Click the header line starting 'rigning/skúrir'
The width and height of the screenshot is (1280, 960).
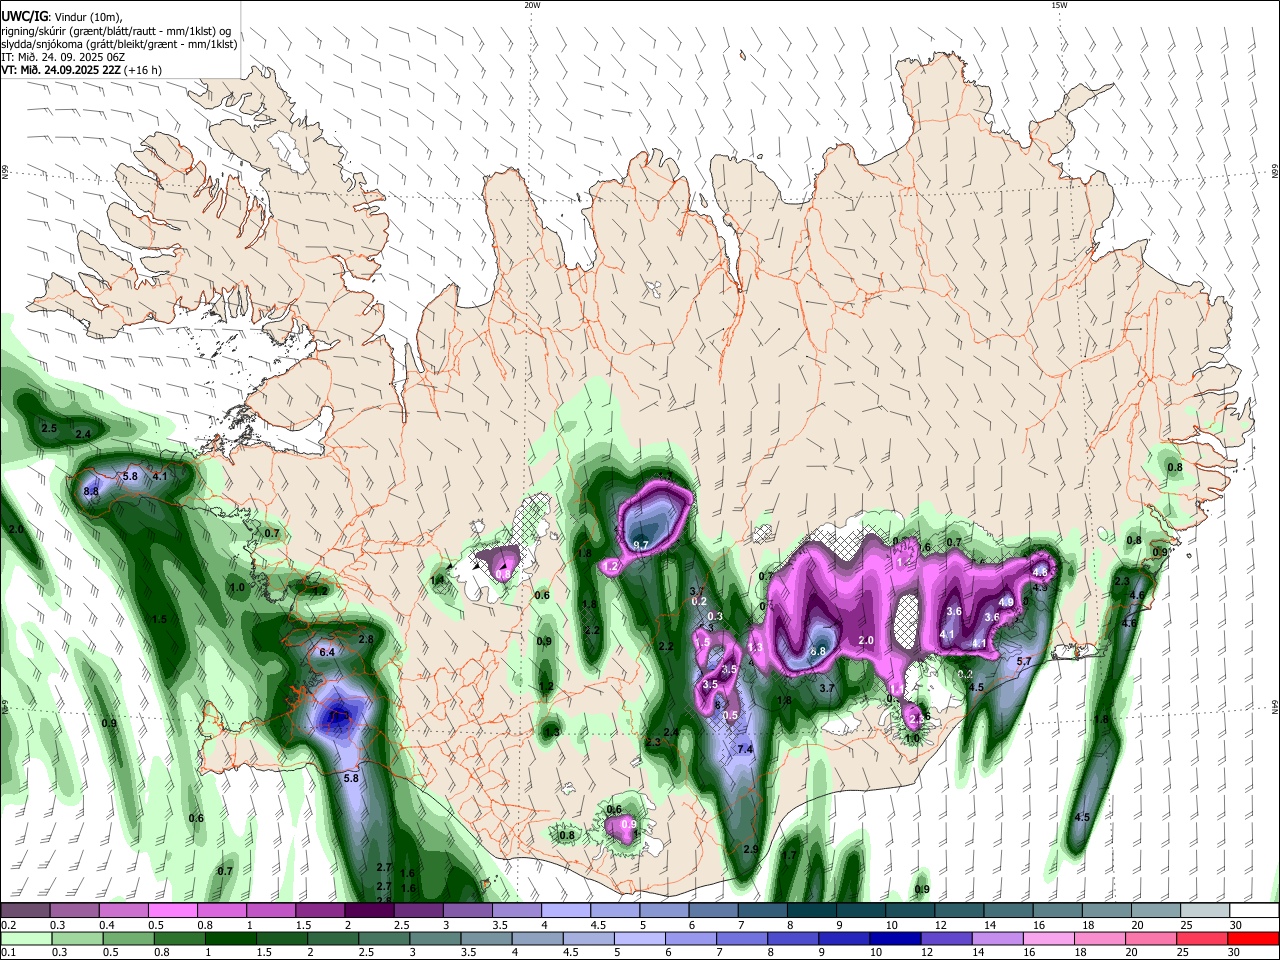116,31
